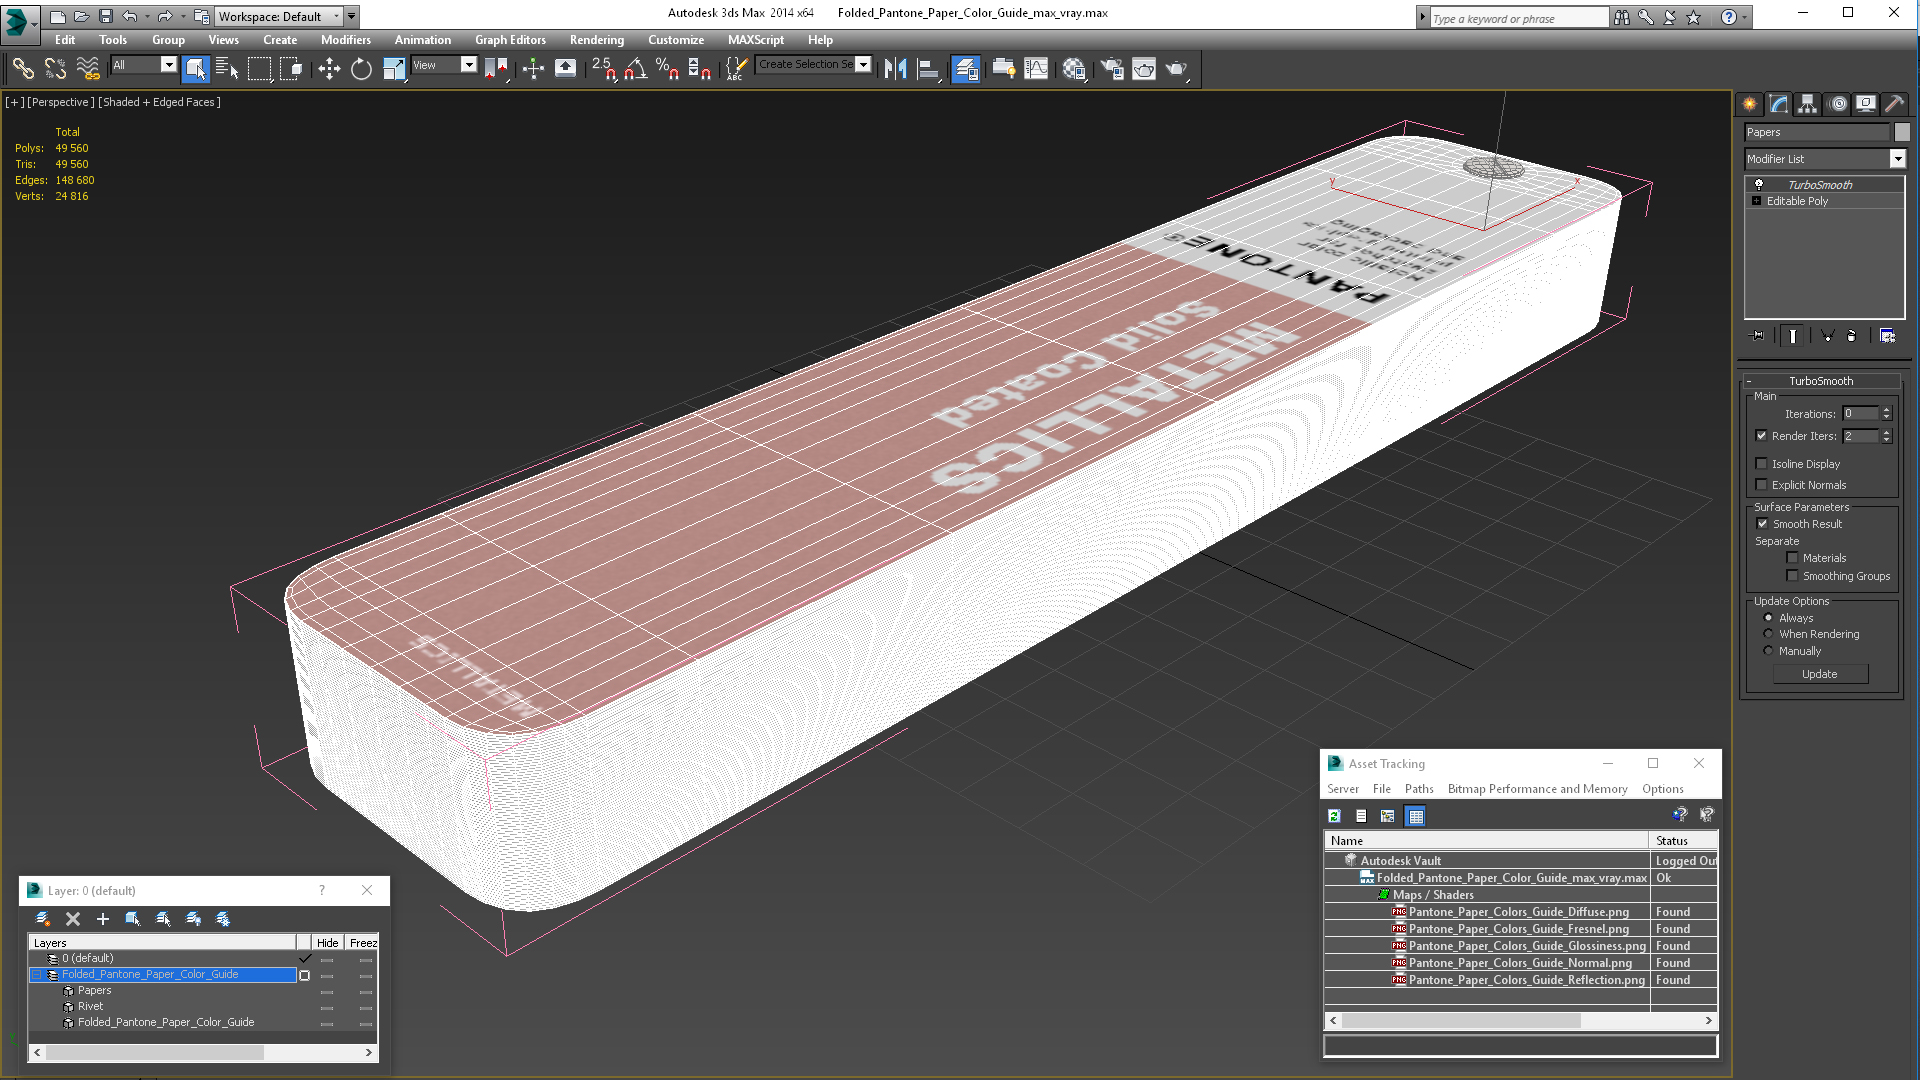Screen dimensions: 1920x1080
Task: Open the Paths menu in Asset Tracking
Action: (x=1419, y=789)
